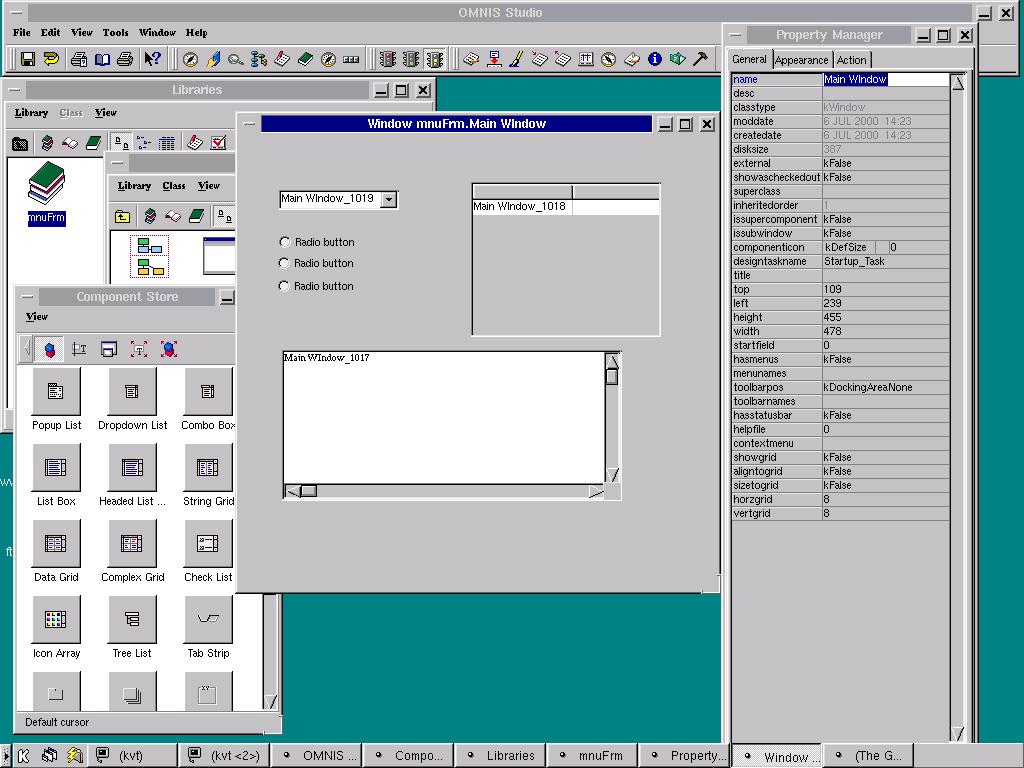Screen dimensions: 1024x768
Task: Click the kDefSize componenticon property value
Action: point(848,247)
